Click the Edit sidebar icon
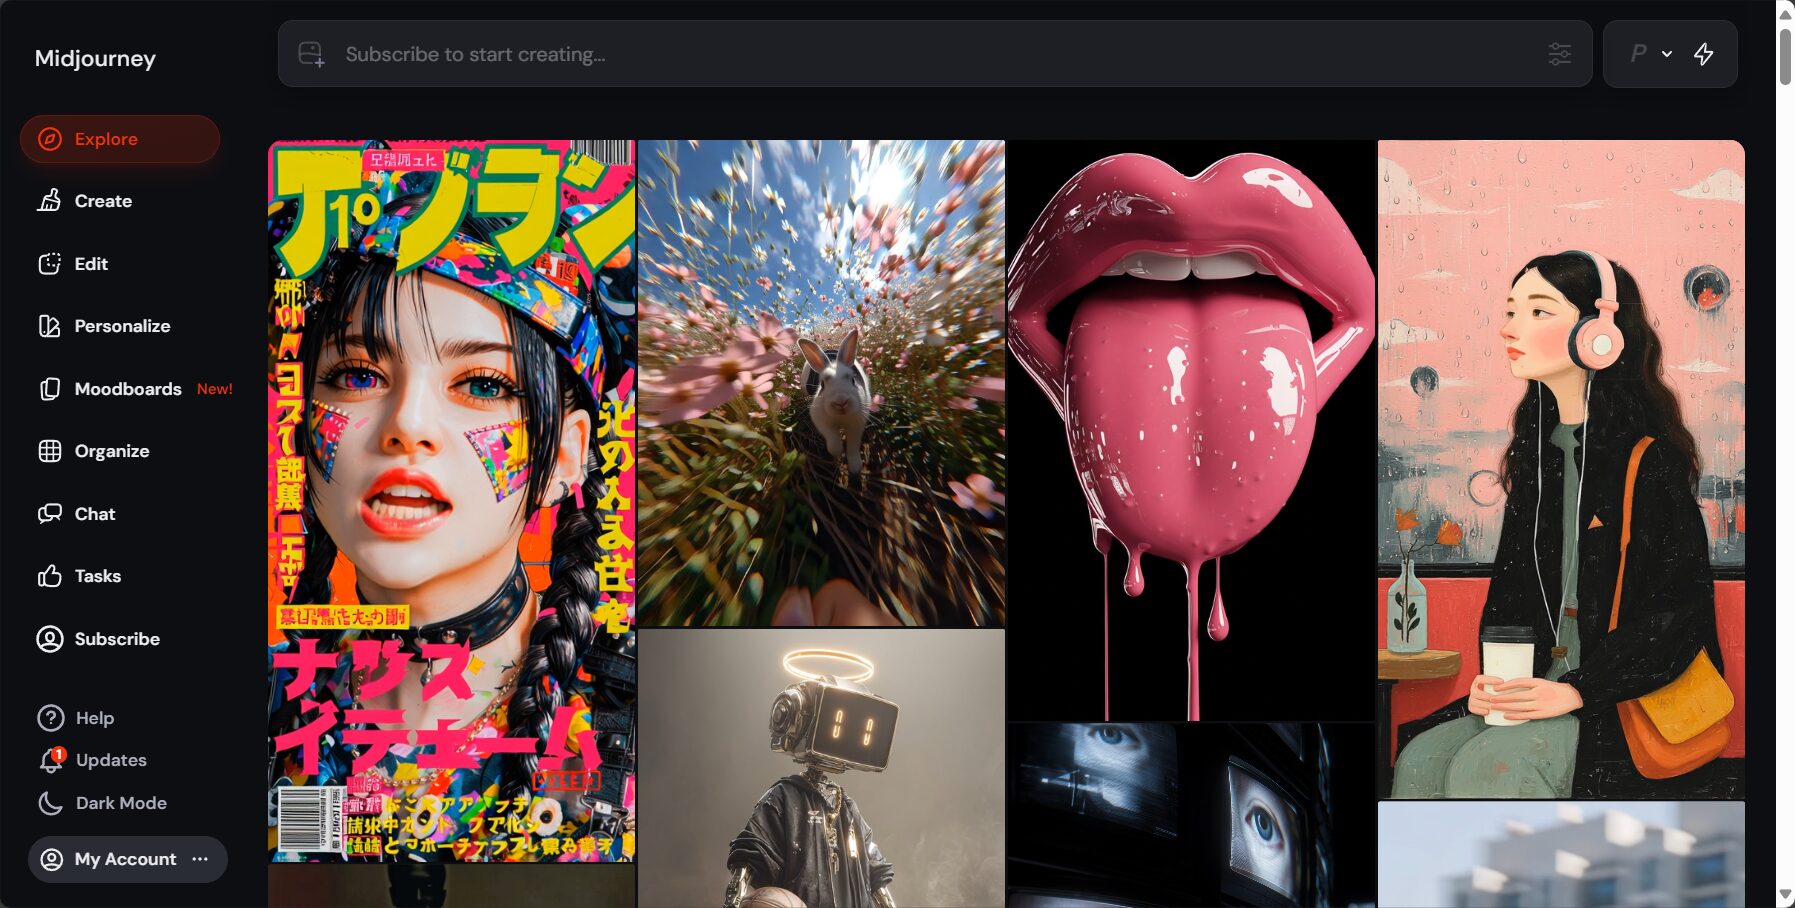The image size is (1795, 908). point(50,264)
